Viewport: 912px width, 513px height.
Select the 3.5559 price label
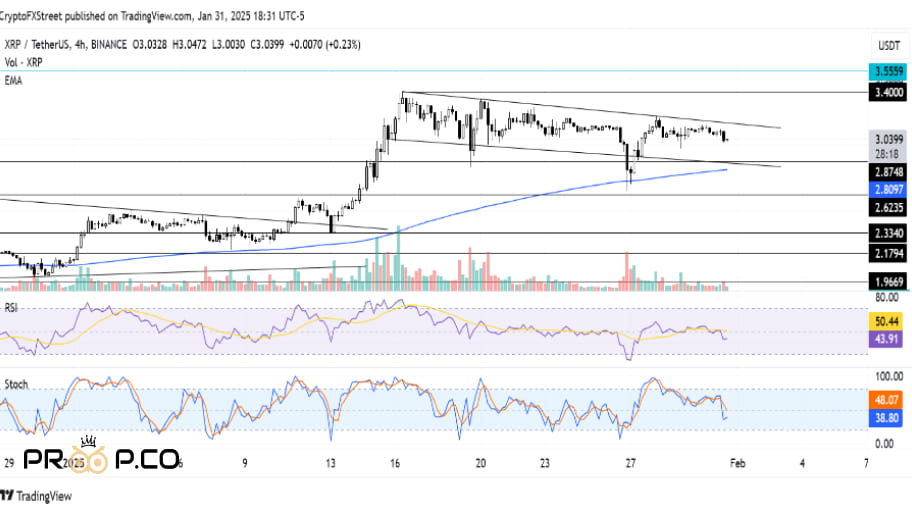[x=888, y=72]
